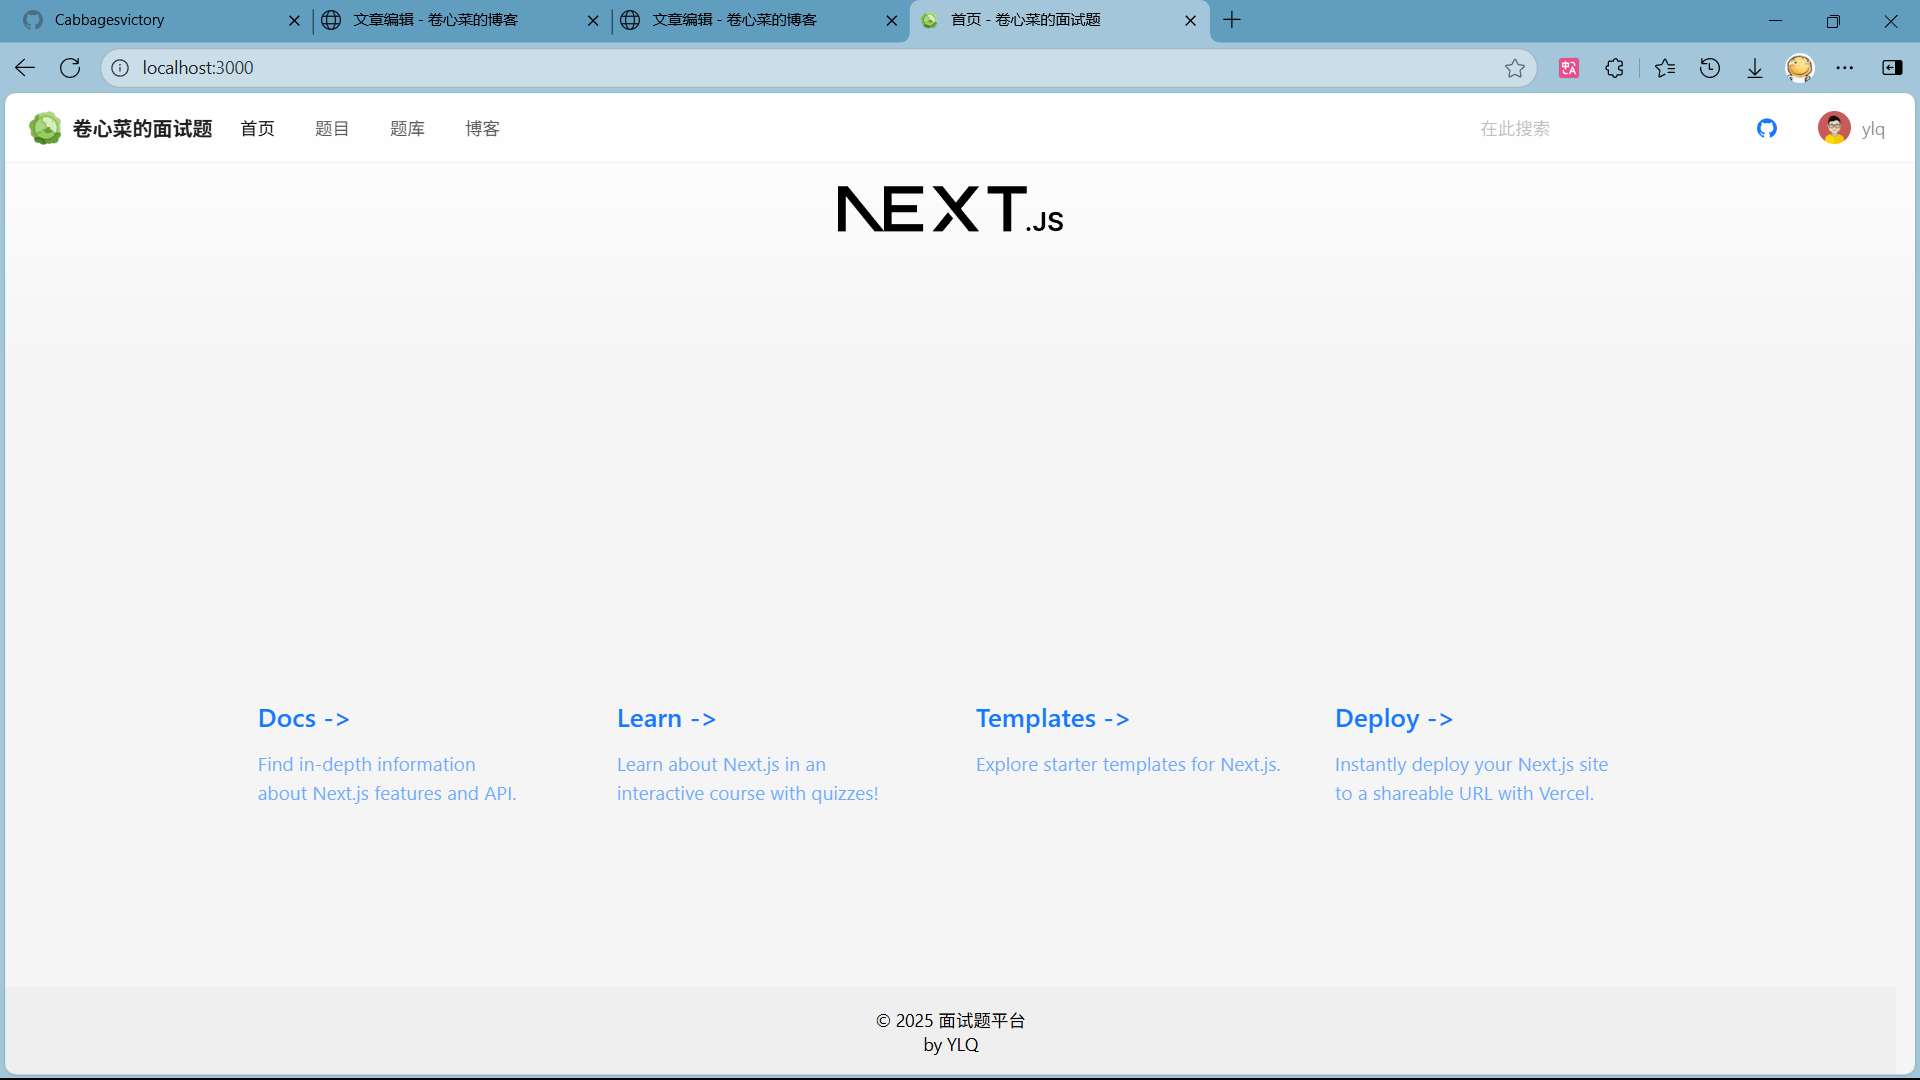The width and height of the screenshot is (1920, 1080).
Task: Open the pink translate extension icon
Action: point(1569,68)
